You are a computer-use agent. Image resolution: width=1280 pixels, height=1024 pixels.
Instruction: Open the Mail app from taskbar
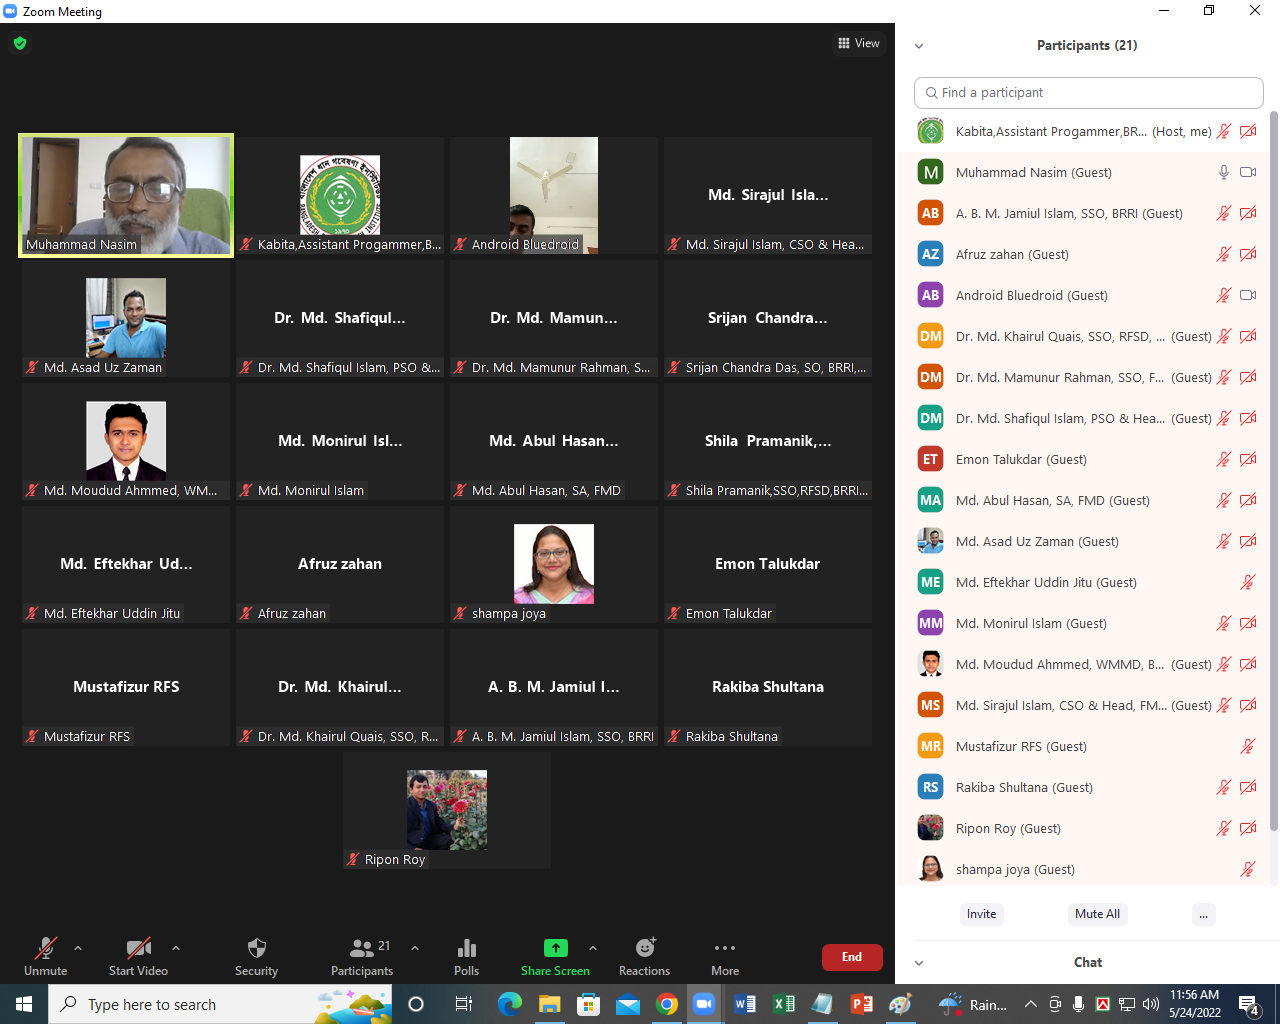tap(628, 1004)
